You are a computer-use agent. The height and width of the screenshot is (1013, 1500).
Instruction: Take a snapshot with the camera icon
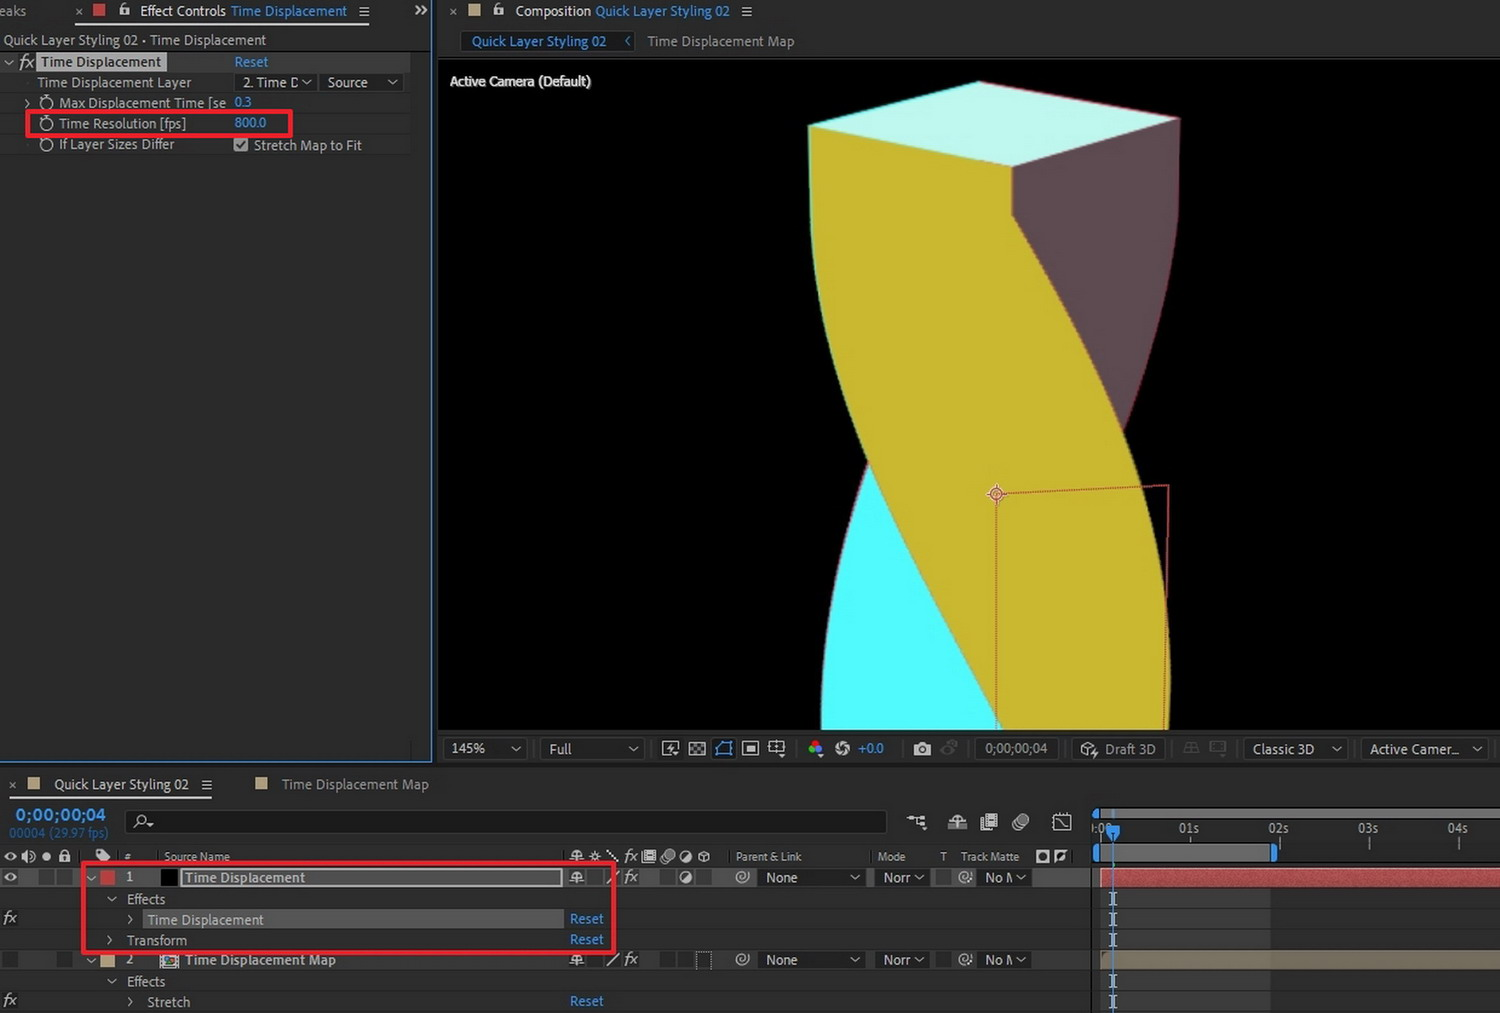point(921,749)
